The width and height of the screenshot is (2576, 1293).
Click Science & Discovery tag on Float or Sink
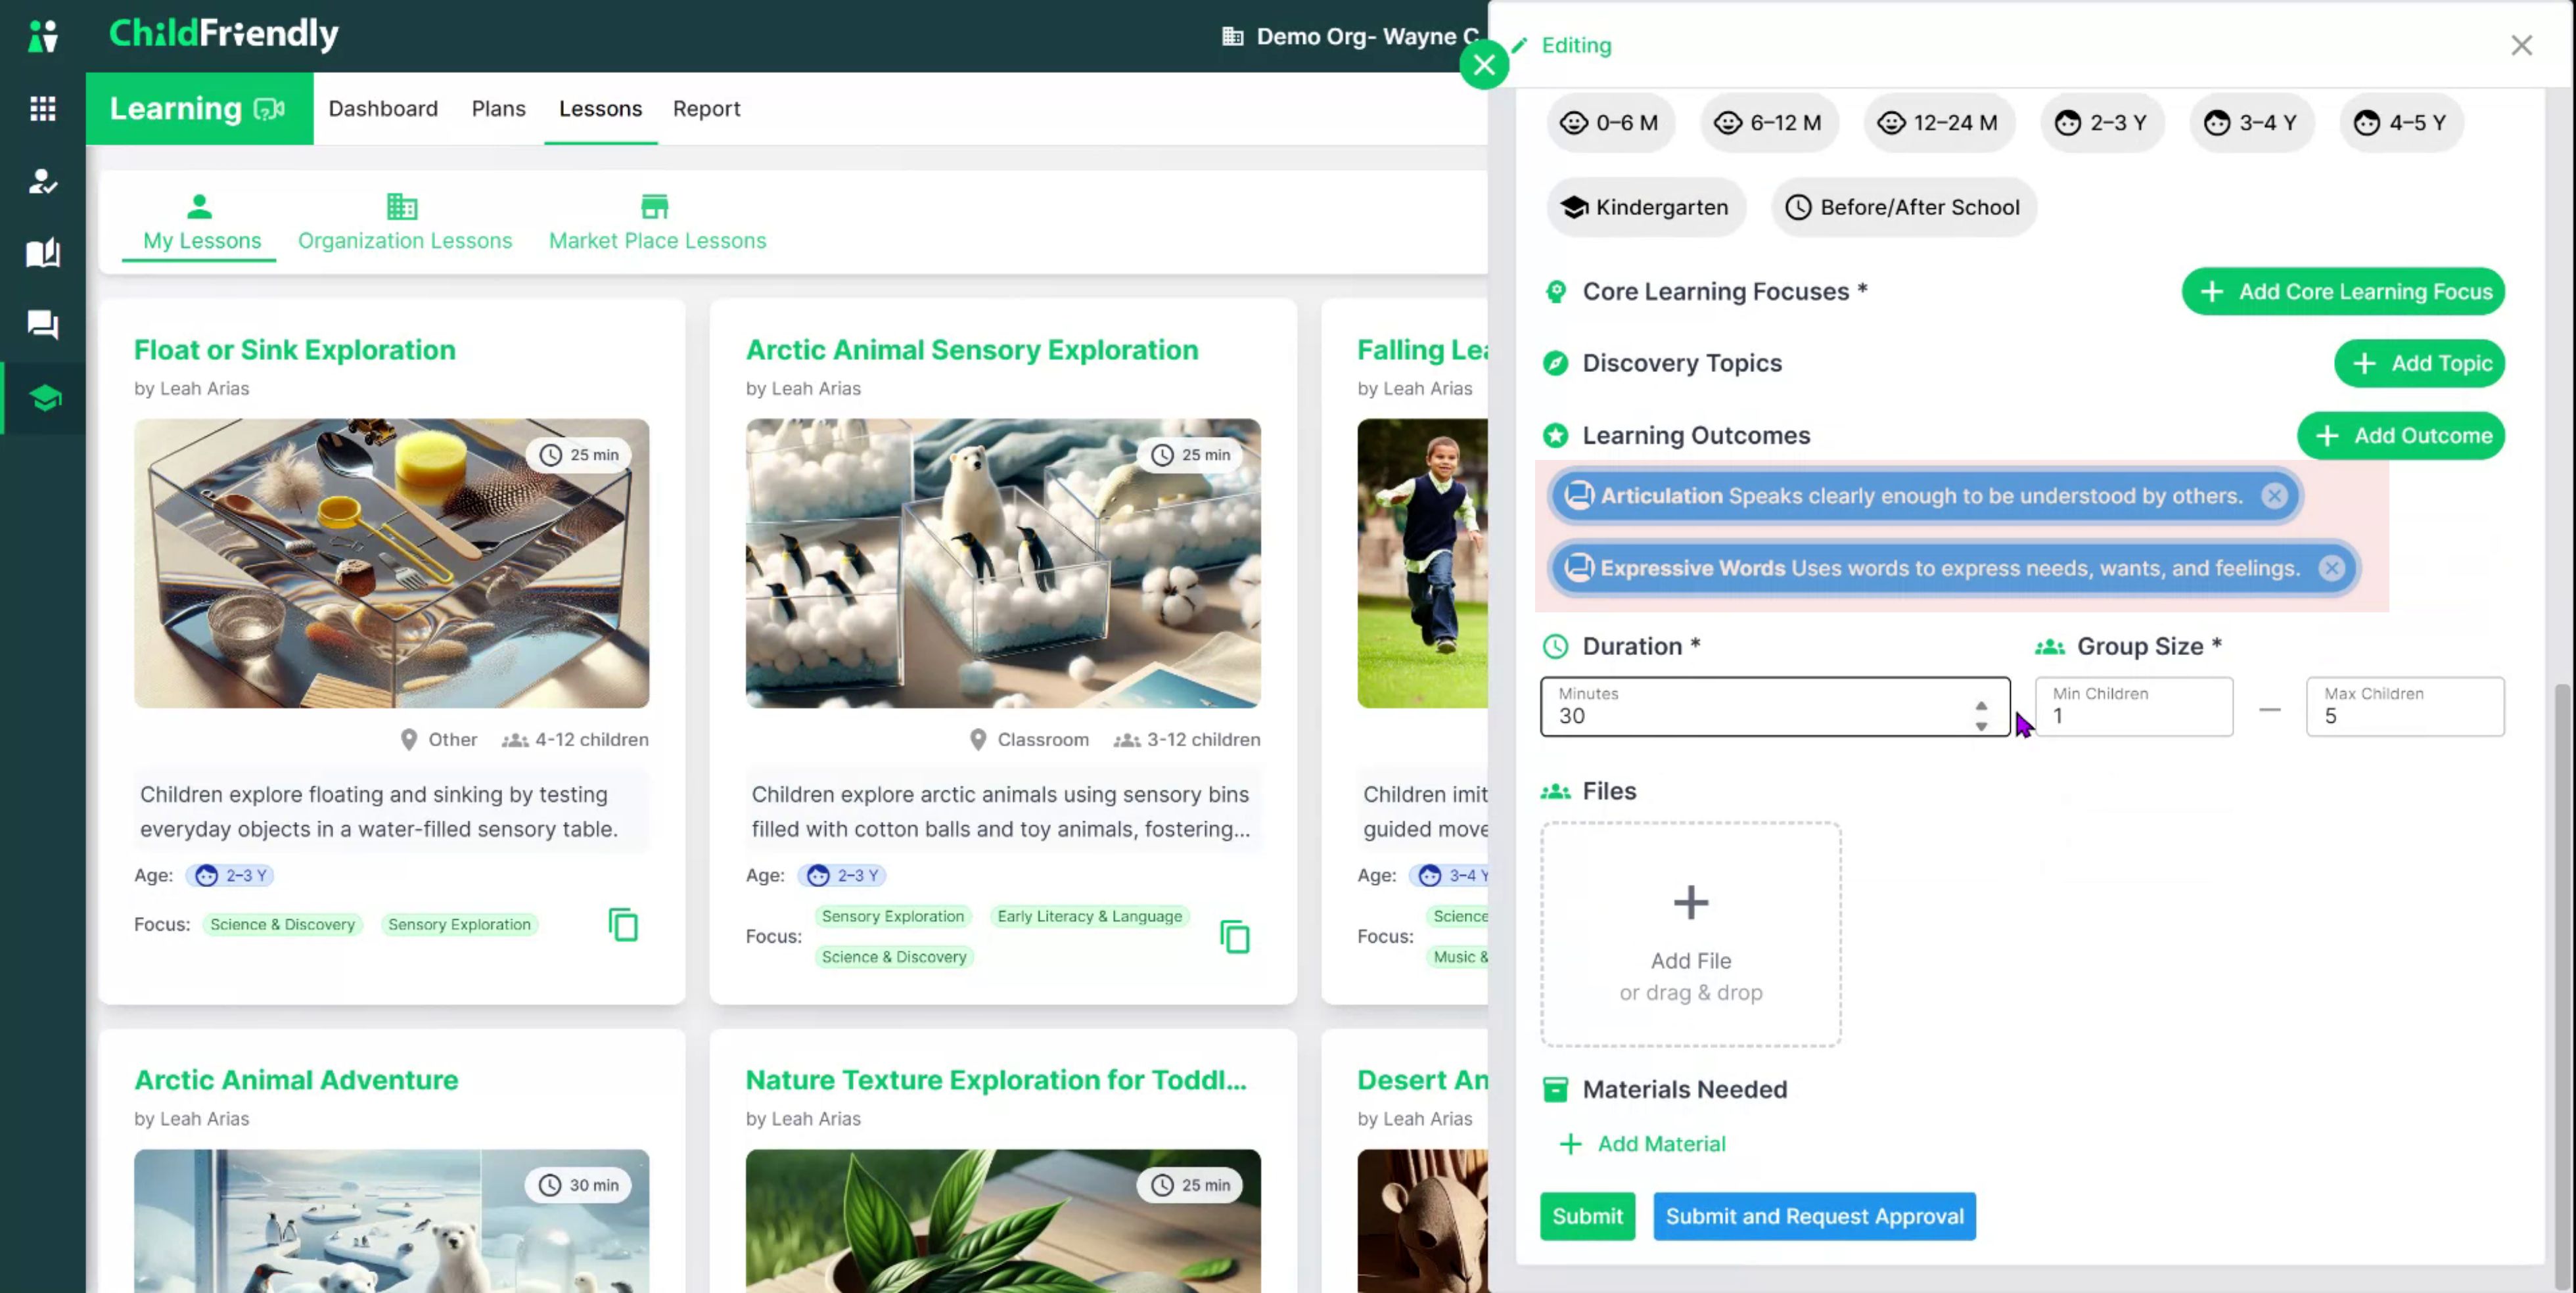pyautogui.click(x=282, y=924)
